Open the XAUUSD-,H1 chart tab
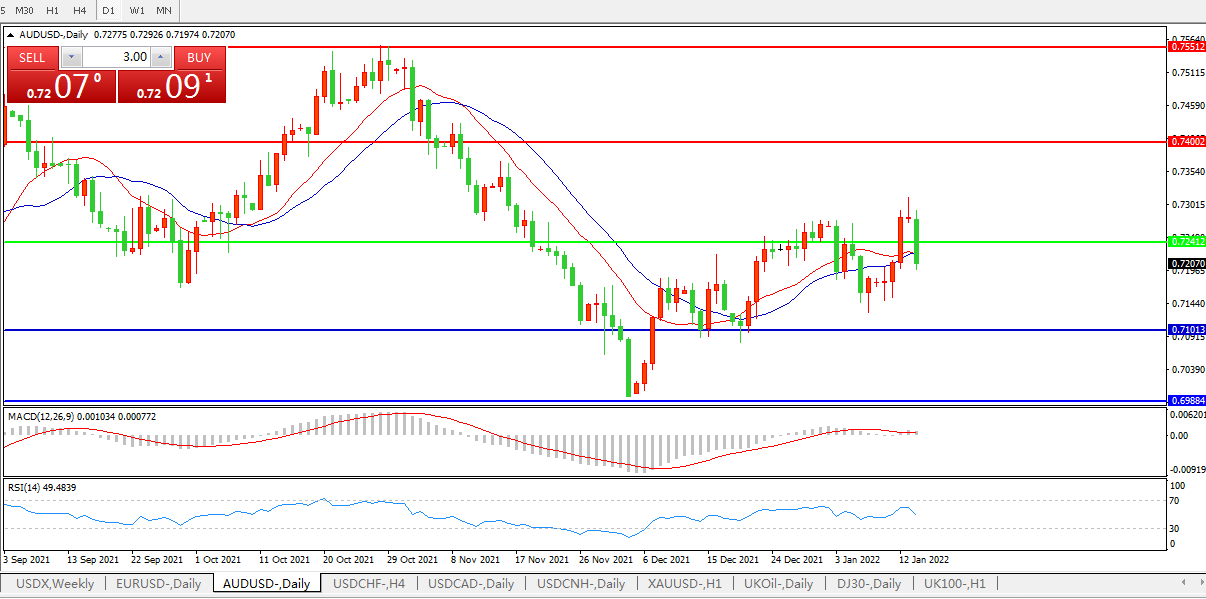The image size is (1206, 599). point(683,584)
